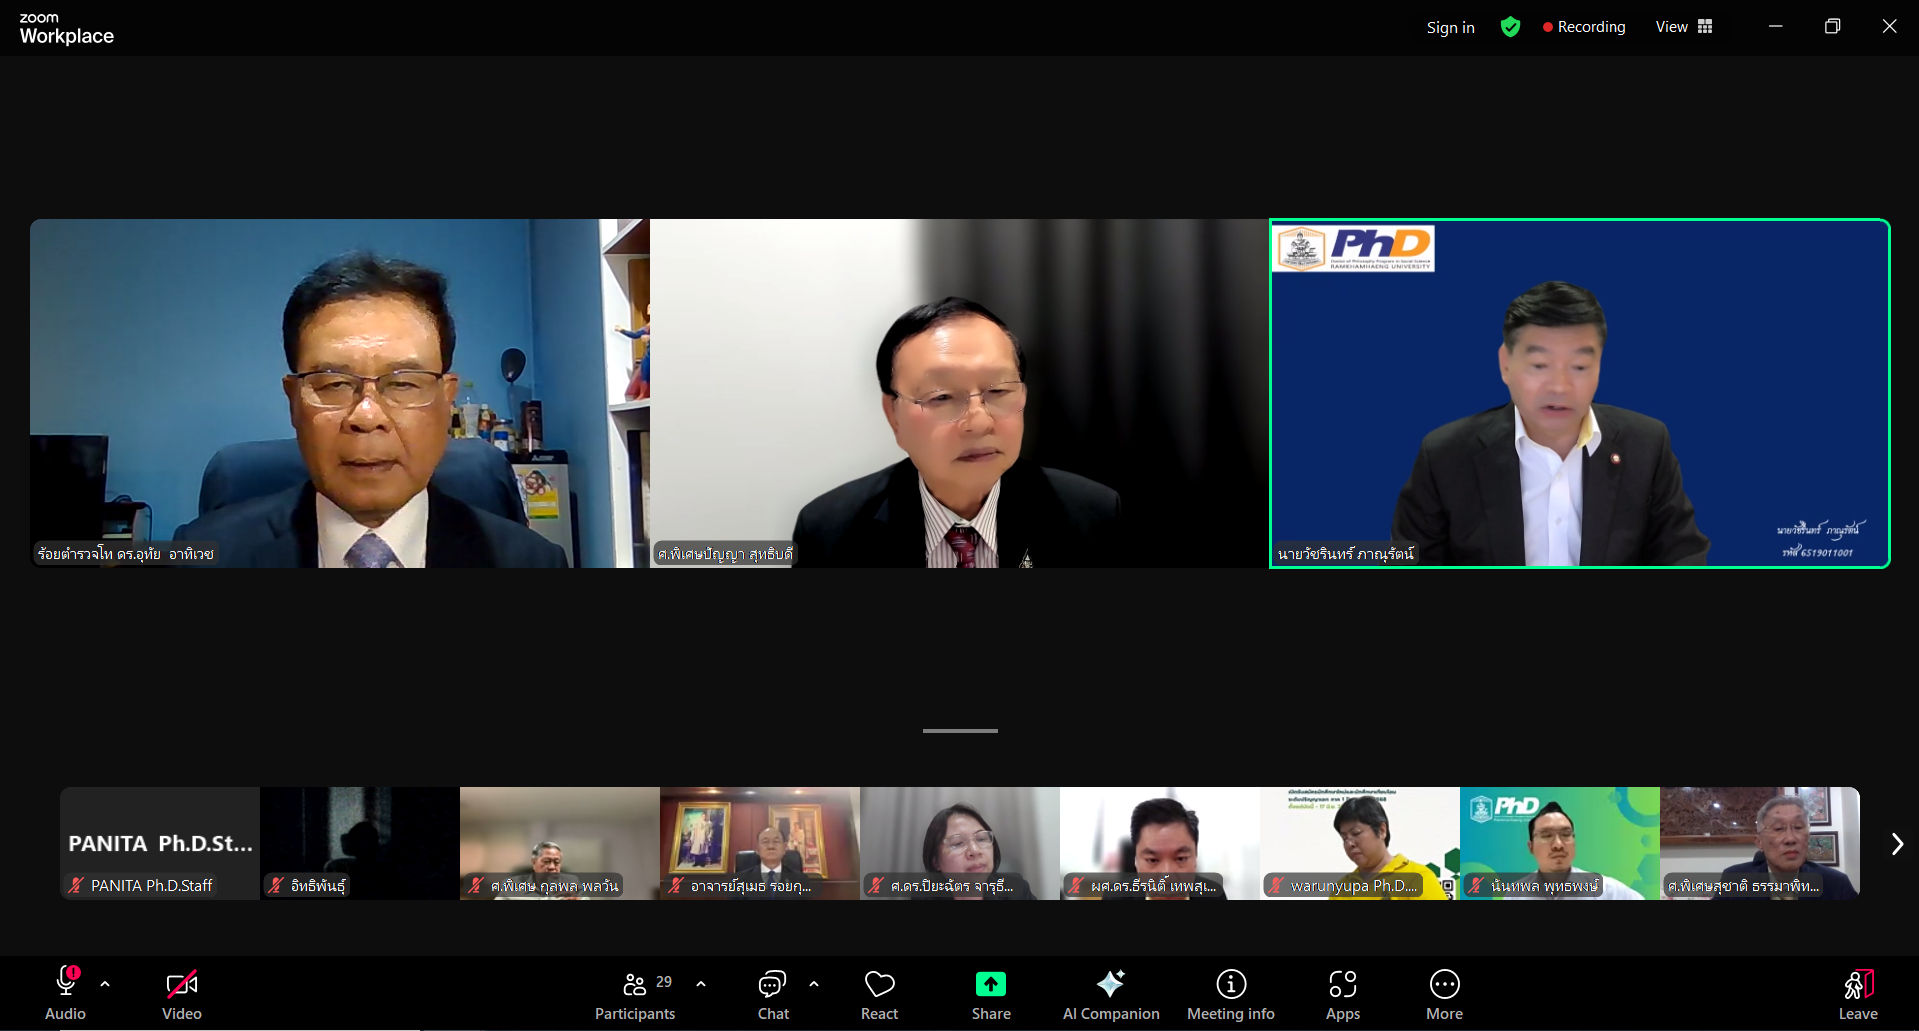Viewport: 1919px width, 1031px height.
Task: Click muted mic icon on warunyupa tile
Action: tap(1276, 885)
